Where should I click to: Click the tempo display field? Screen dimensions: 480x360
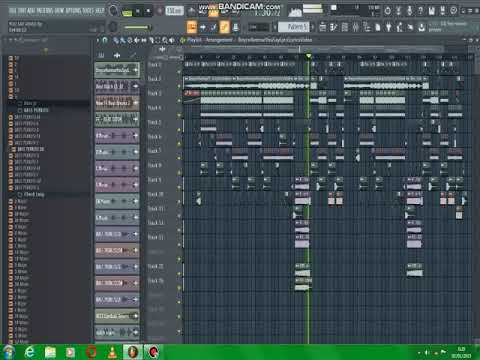click(x=174, y=11)
